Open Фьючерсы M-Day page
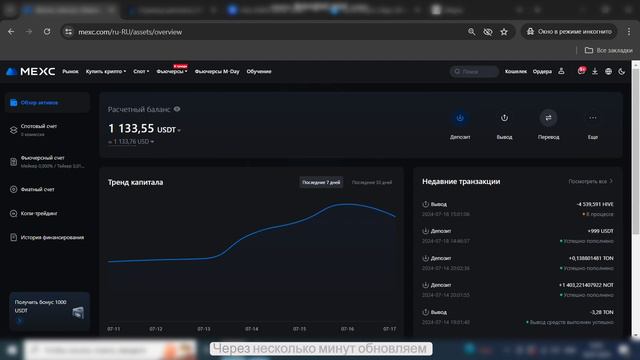The width and height of the screenshot is (640, 360). 217,71
